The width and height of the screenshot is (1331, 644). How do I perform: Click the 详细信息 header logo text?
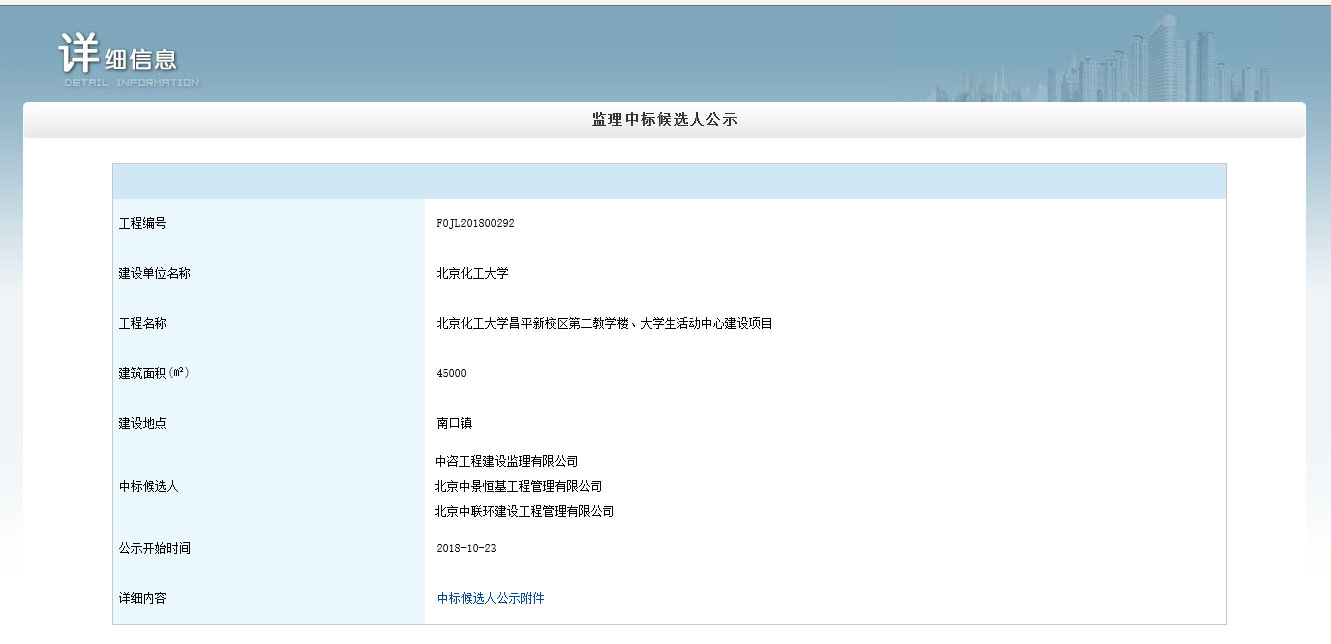click(120, 54)
